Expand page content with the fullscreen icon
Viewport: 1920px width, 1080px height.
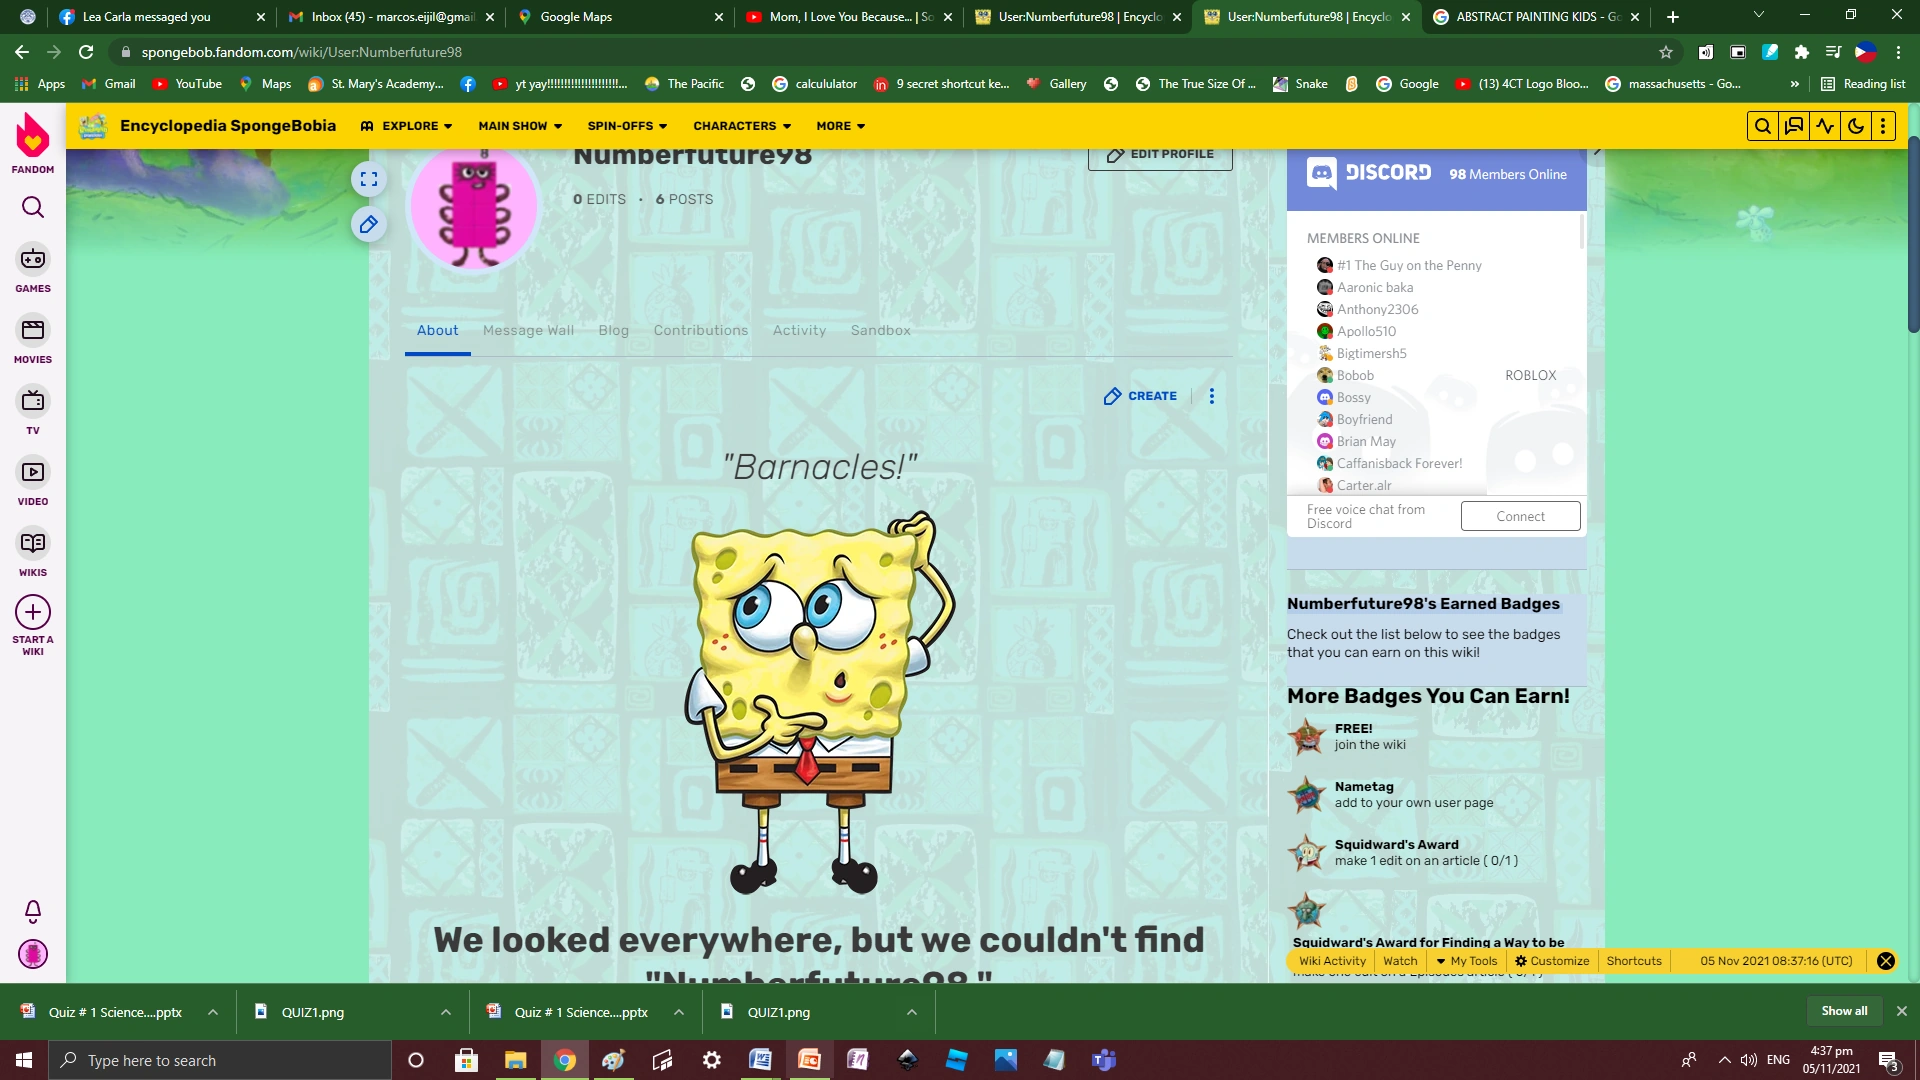(369, 179)
